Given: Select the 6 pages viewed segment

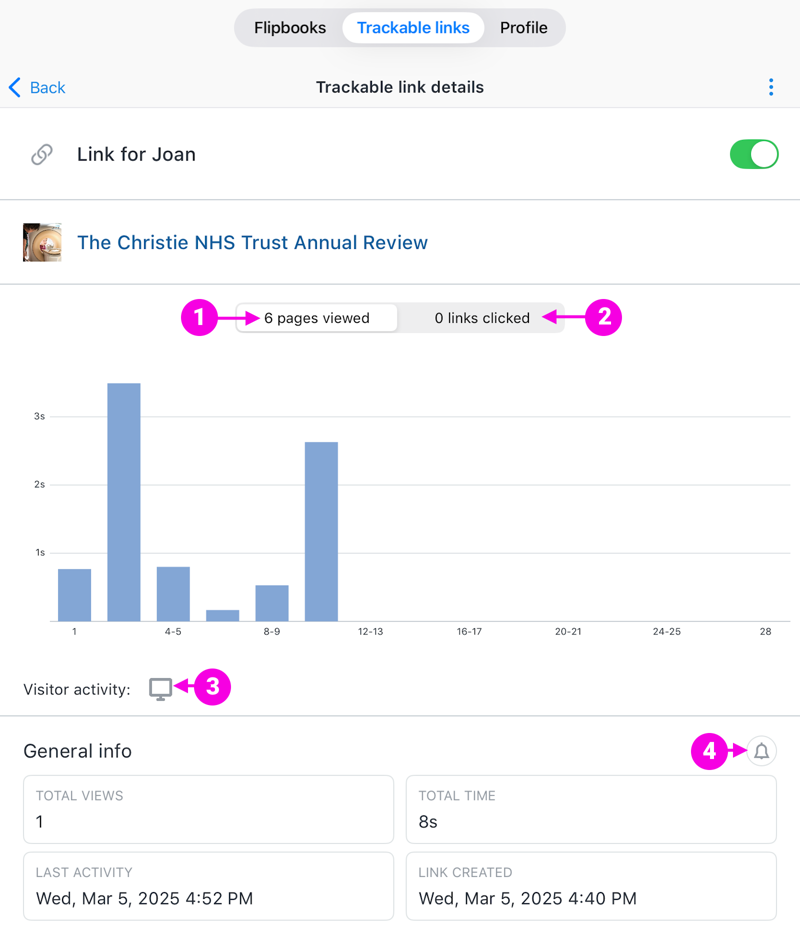Looking at the screenshot, I should [x=317, y=318].
